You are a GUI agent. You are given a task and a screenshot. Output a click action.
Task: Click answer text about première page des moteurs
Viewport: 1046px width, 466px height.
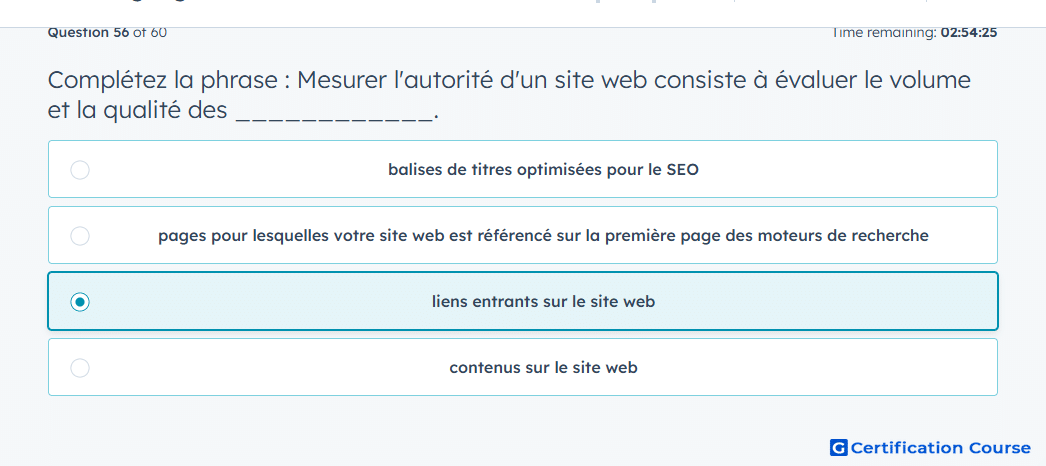pos(543,236)
